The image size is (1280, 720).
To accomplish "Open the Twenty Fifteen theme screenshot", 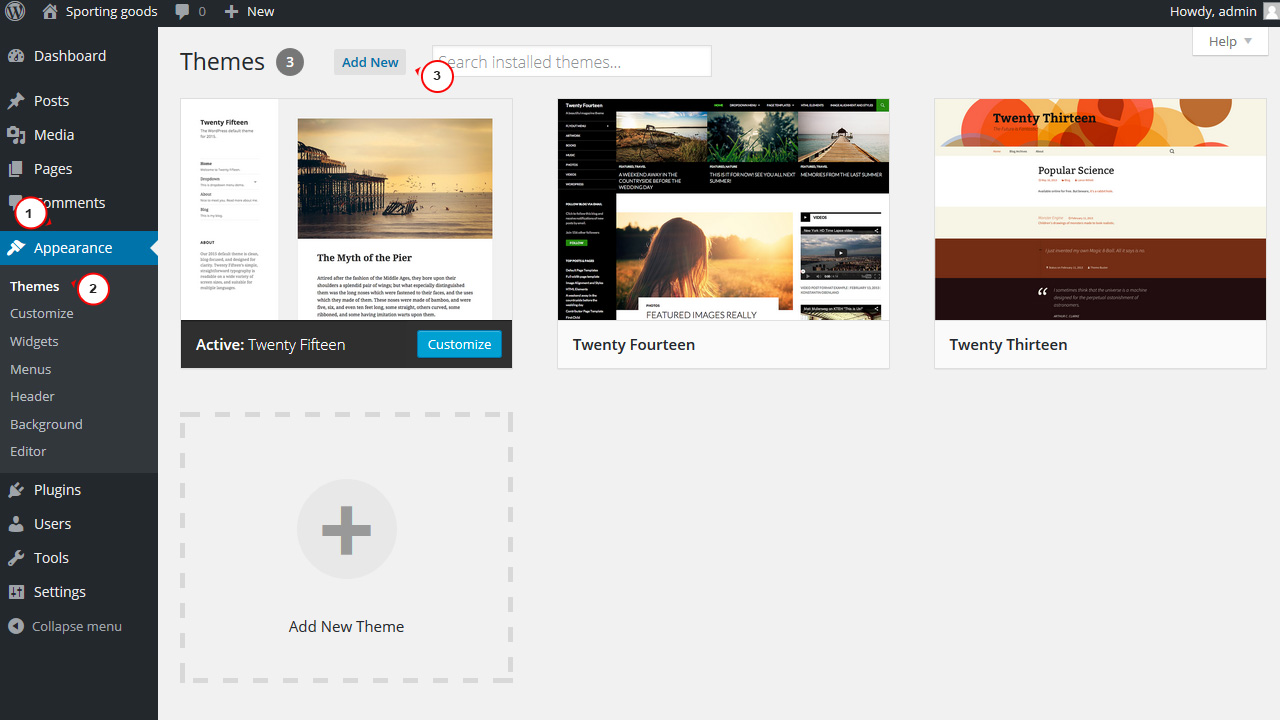I will (346, 209).
